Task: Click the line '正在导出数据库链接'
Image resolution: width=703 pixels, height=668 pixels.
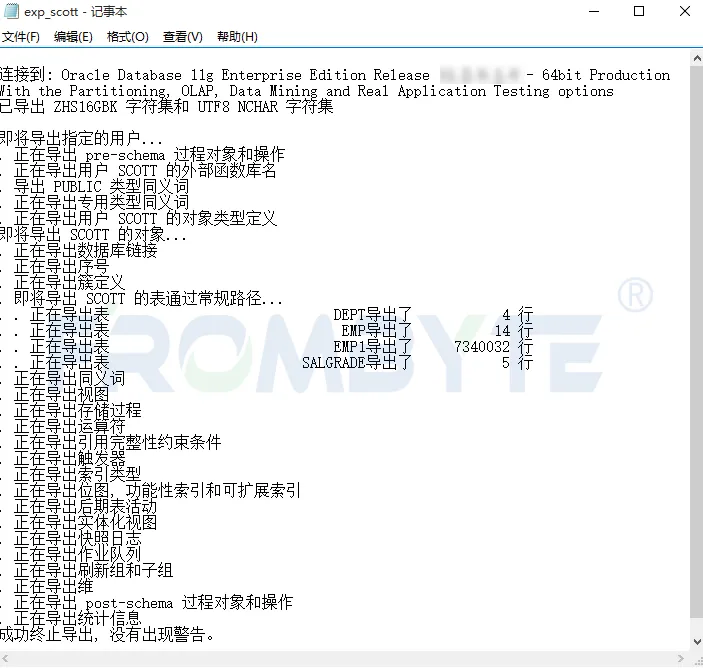Action: 85,251
